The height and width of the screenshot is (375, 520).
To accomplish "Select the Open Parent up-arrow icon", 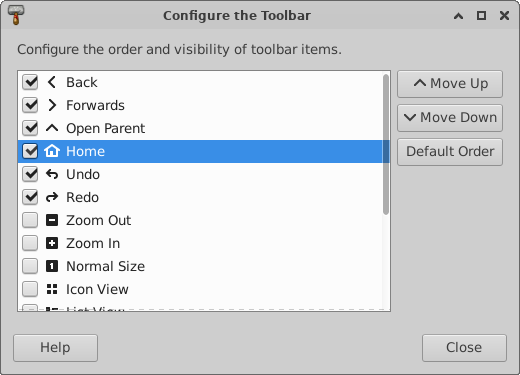I will 52,128.
